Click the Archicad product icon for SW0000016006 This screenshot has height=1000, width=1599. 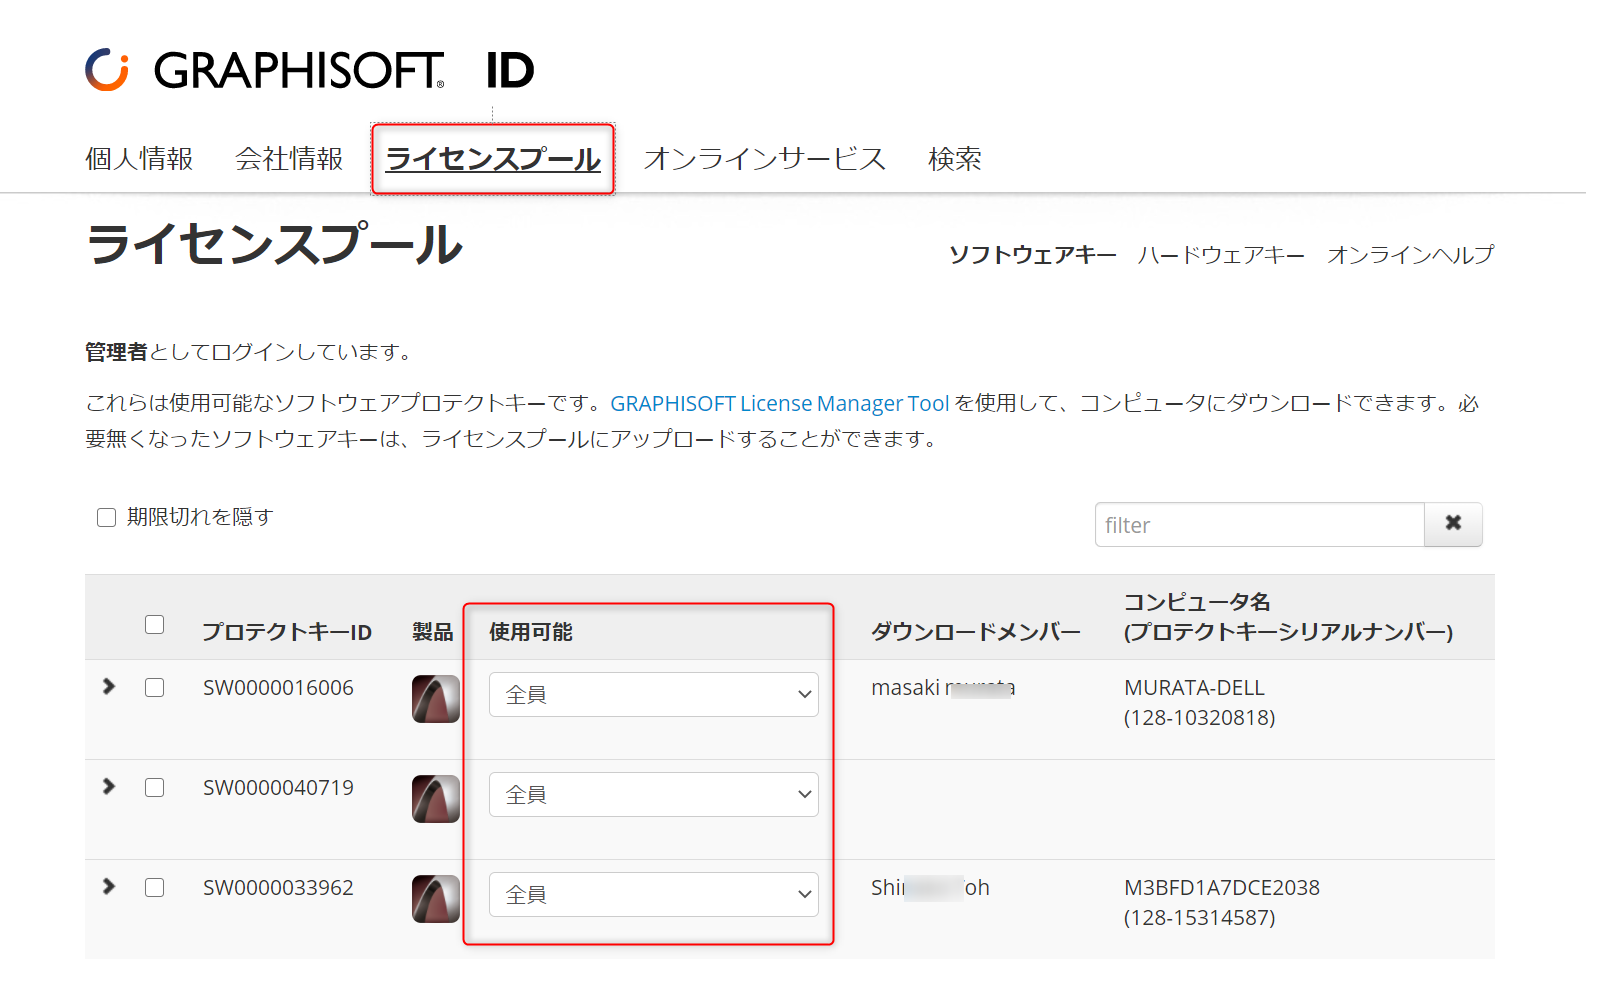tap(436, 699)
